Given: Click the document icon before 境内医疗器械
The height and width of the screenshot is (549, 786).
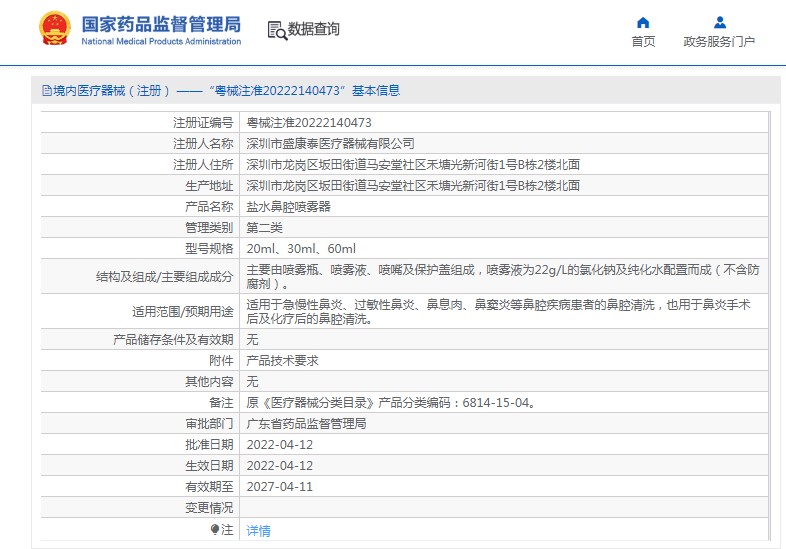Looking at the screenshot, I should click(47, 91).
